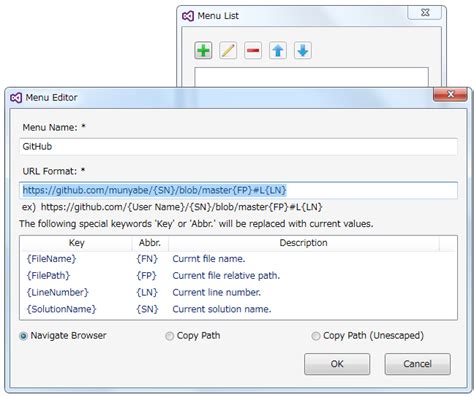Select the {LineNumber} row key
This screenshot has height=397, width=474.
point(57,293)
